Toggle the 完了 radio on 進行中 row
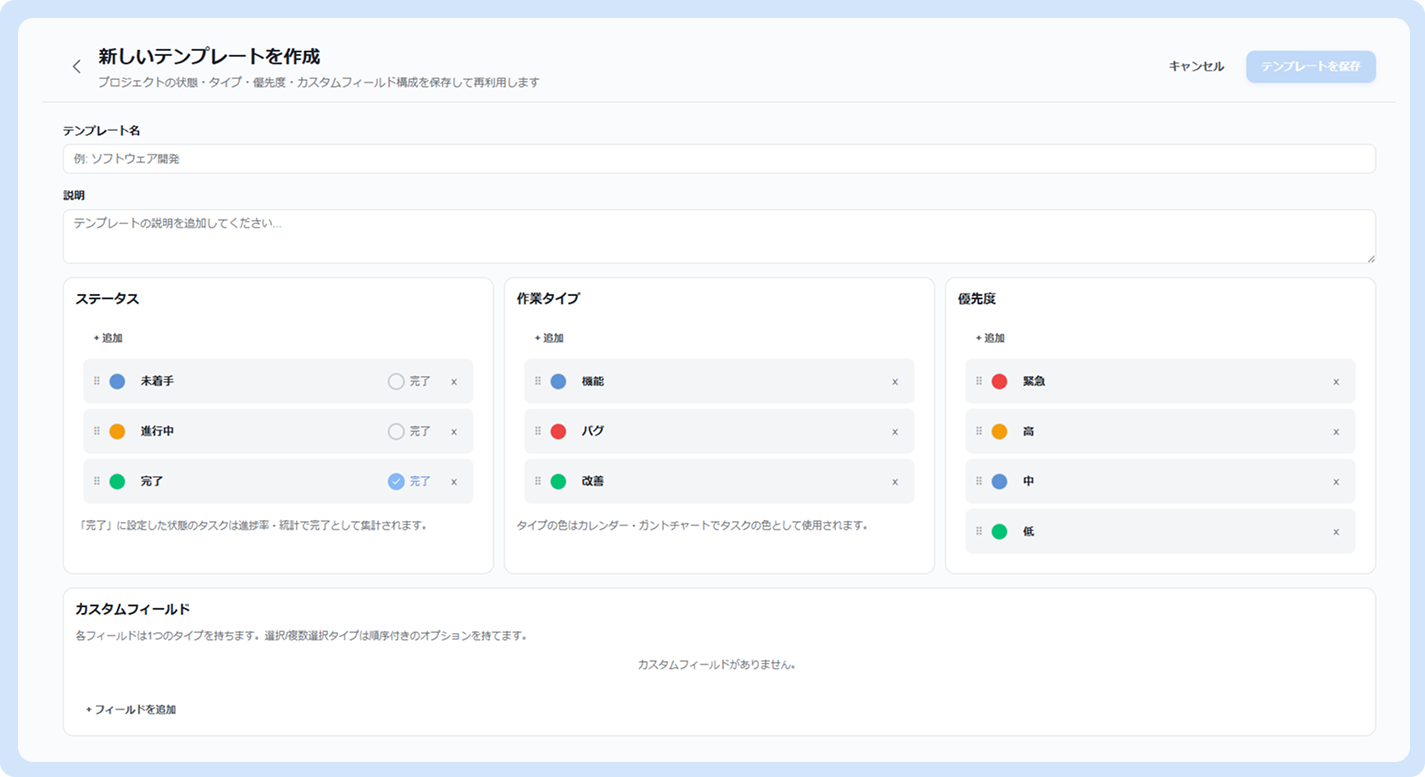This screenshot has height=777, width=1425. pyautogui.click(x=396, y=431)
